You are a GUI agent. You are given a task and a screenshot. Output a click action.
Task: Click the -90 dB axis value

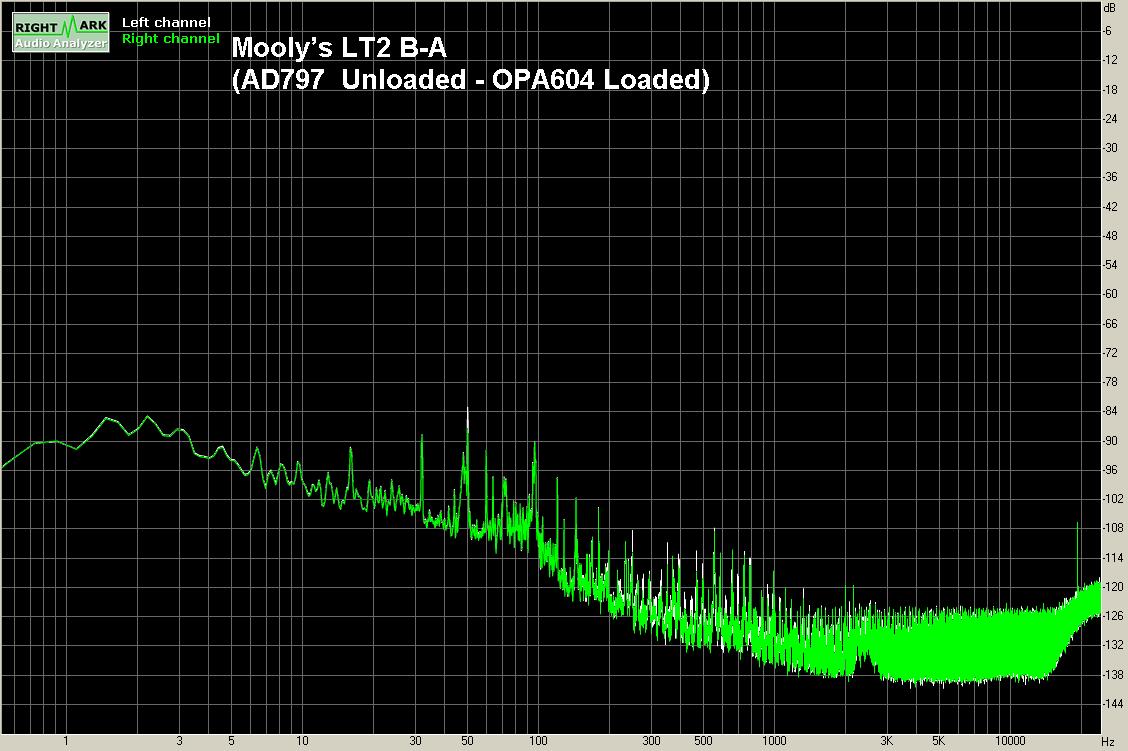click(x=1110, y=440)
